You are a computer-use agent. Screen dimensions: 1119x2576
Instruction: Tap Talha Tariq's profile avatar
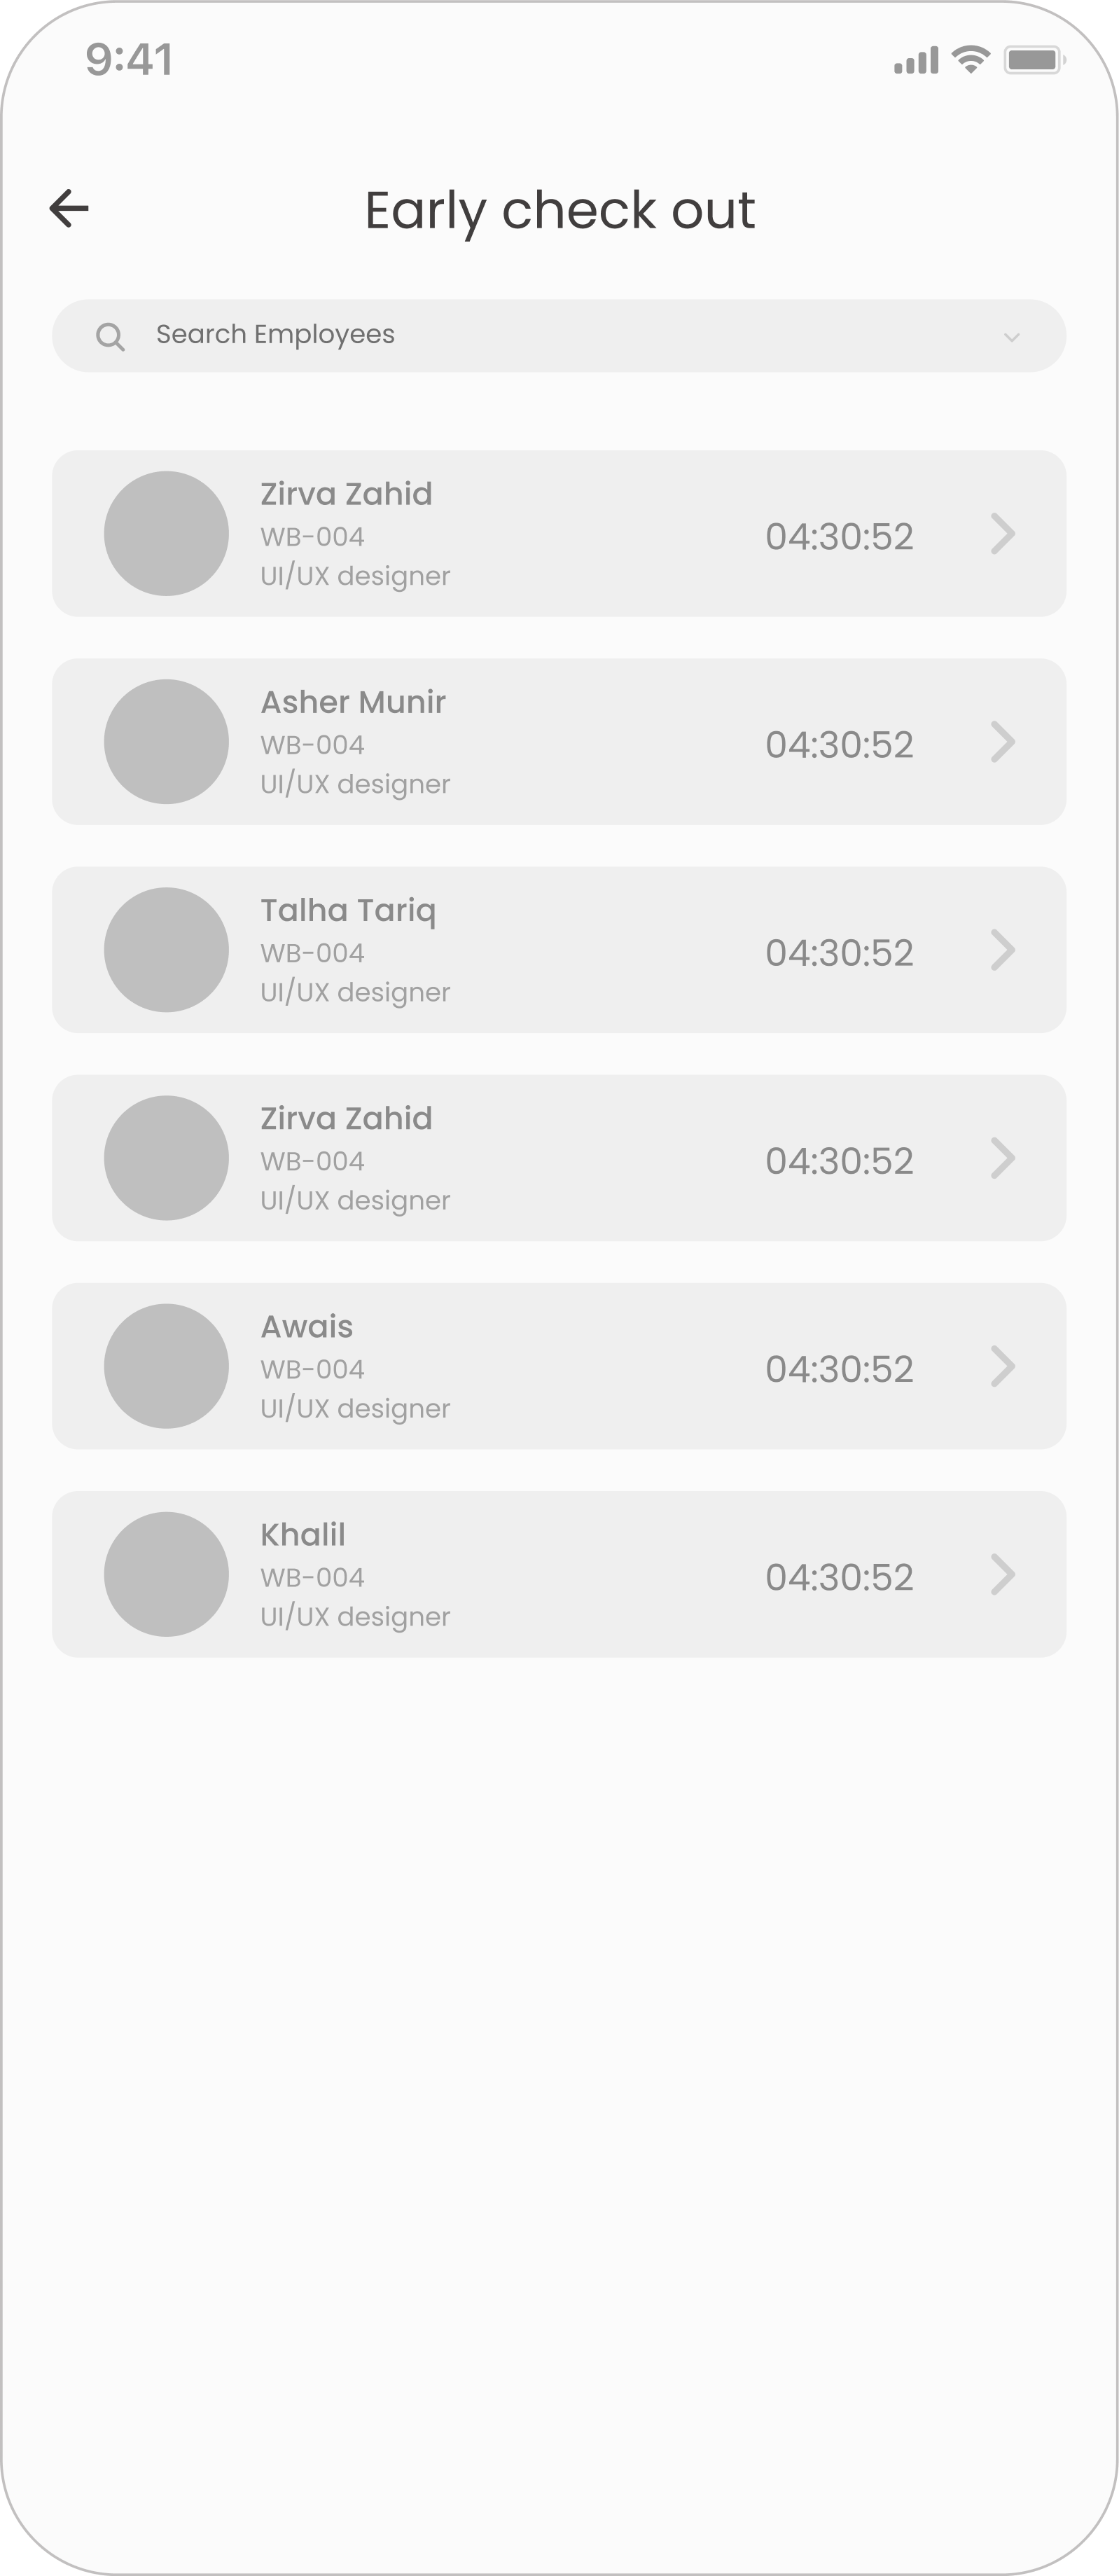166,950
